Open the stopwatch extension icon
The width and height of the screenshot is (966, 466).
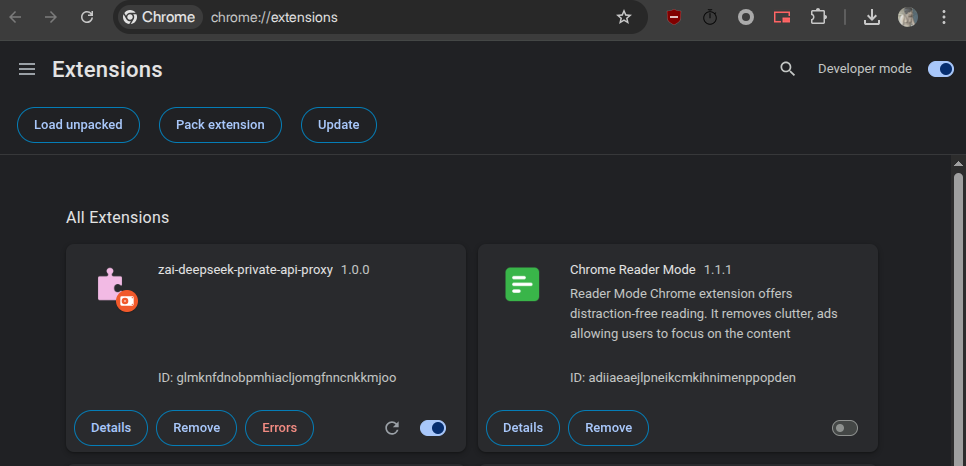pyautogui.click(x=710, y=17)
